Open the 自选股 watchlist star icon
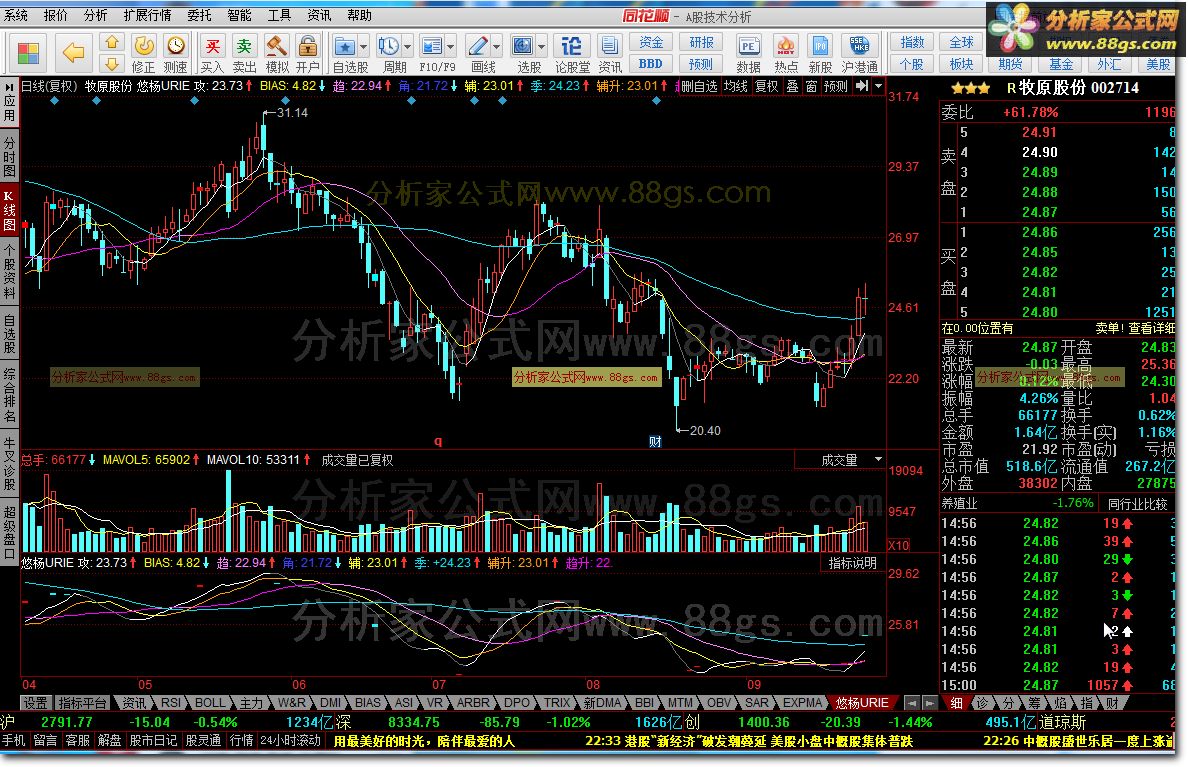The height and width of the screenshot is (767, 1188). 345,47
